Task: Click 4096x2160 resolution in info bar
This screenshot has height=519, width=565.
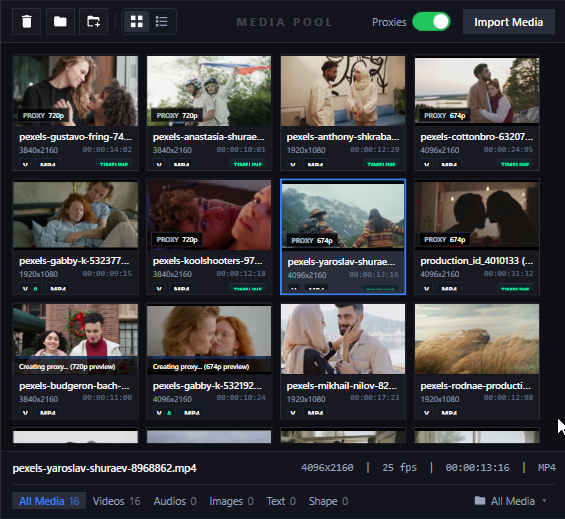Action: click(327, 468)
